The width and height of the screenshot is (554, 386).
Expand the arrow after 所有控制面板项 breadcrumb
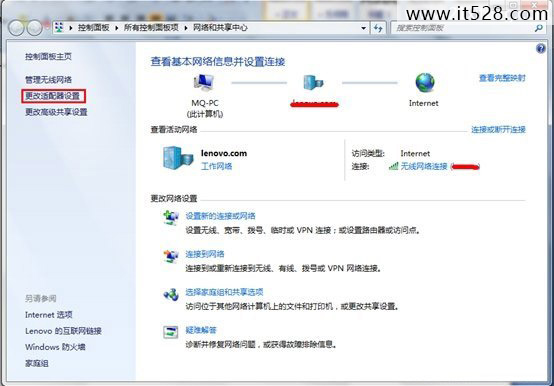coord(186,28)
